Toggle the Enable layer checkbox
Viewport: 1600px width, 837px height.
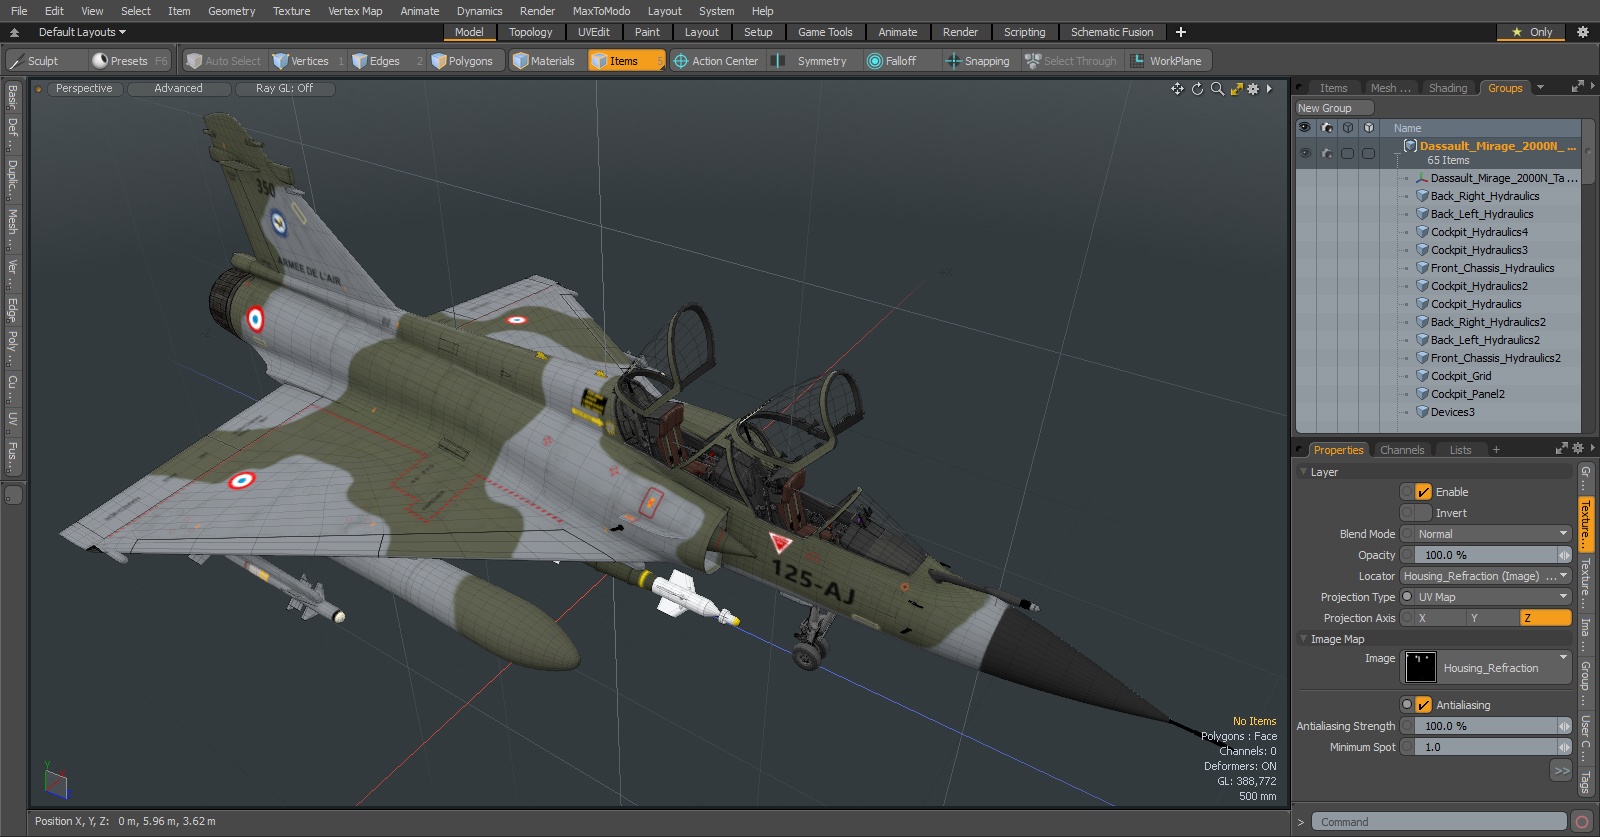(x=1424, y=492)
